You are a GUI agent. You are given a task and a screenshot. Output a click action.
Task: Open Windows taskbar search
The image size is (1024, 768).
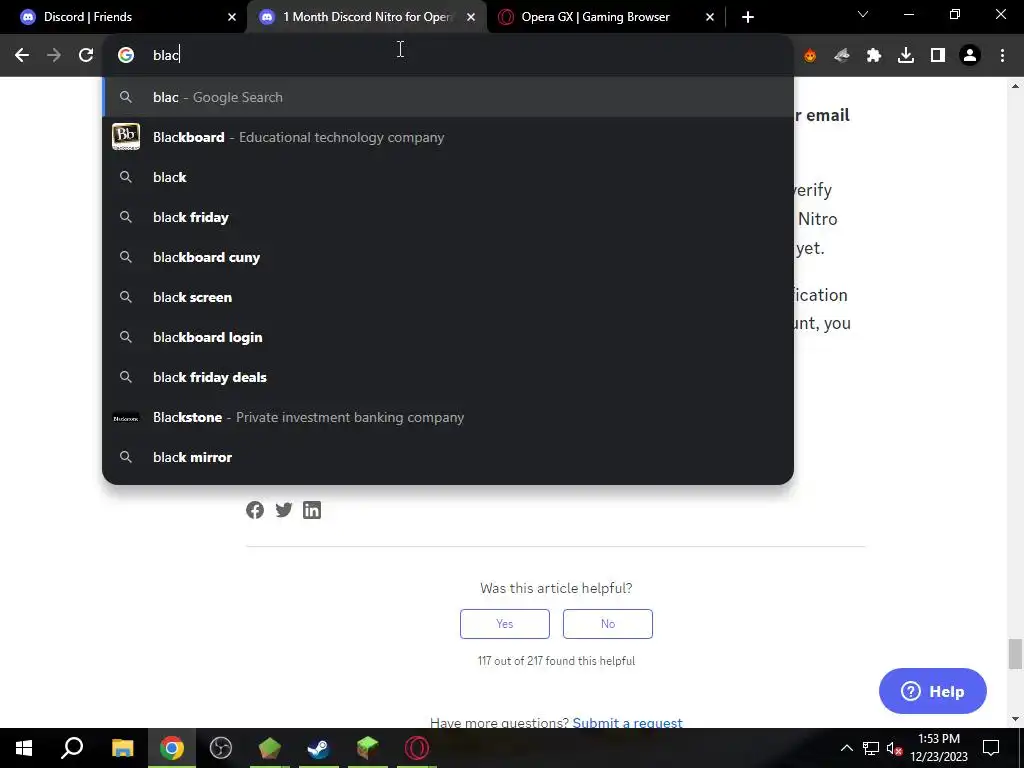coord(72,748)
